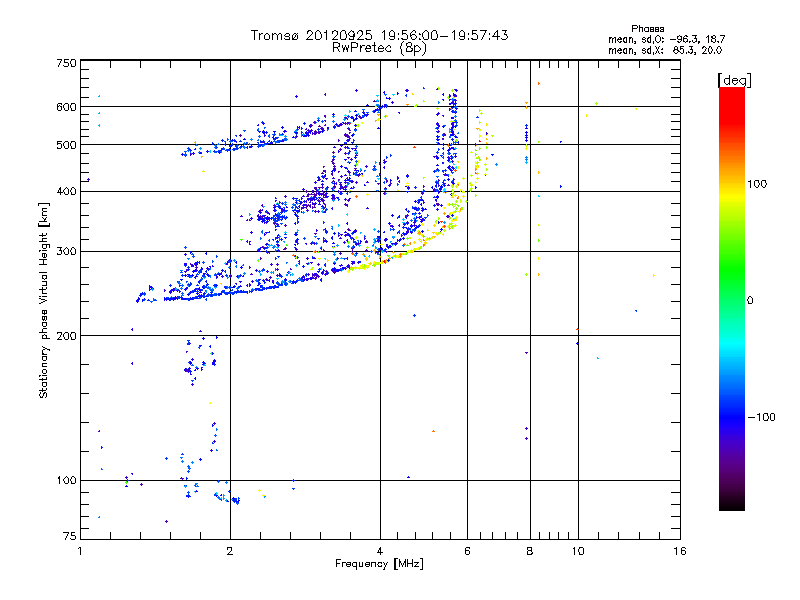Click the y-axis tick label '400'
The width and height of the screenshot is (800, 600).
tap(67, 191)
